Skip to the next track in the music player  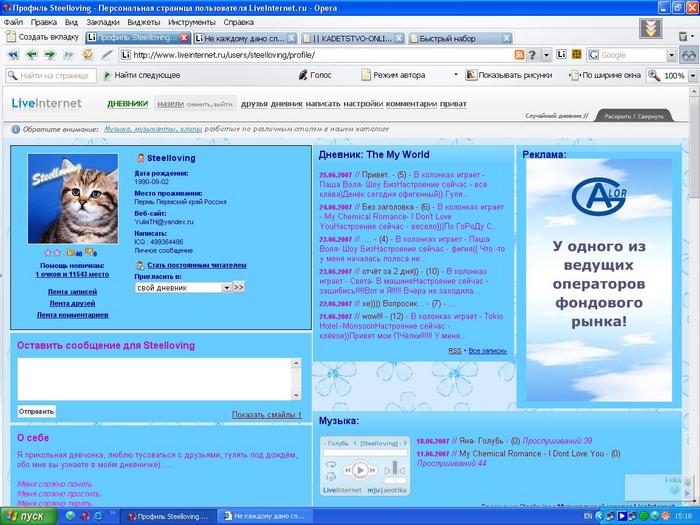point(374,470)
